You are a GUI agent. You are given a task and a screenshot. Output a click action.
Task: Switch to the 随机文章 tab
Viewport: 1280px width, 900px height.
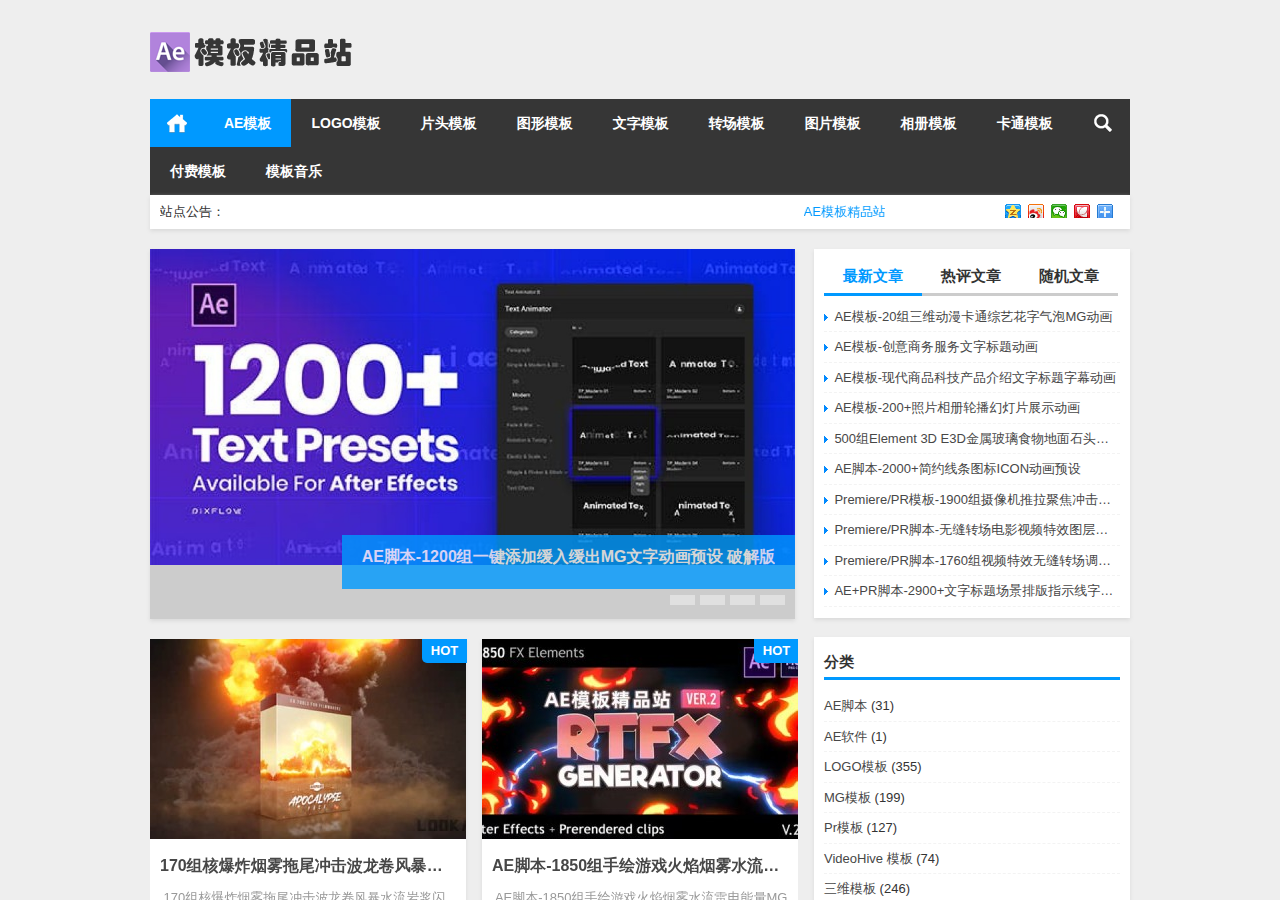click(1069, 276)
